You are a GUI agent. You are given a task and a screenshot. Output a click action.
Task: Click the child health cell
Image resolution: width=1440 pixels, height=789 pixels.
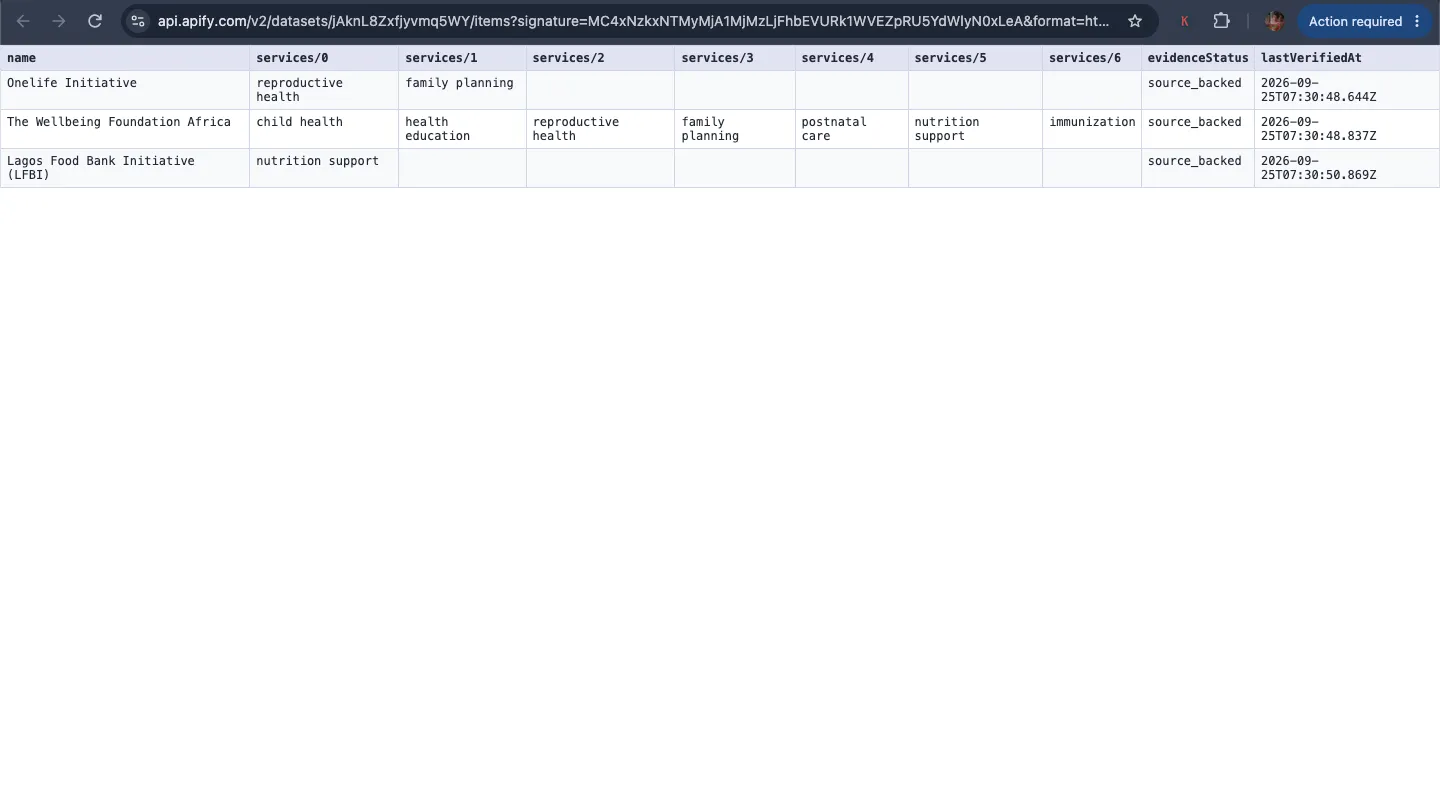tap(324, 129)
